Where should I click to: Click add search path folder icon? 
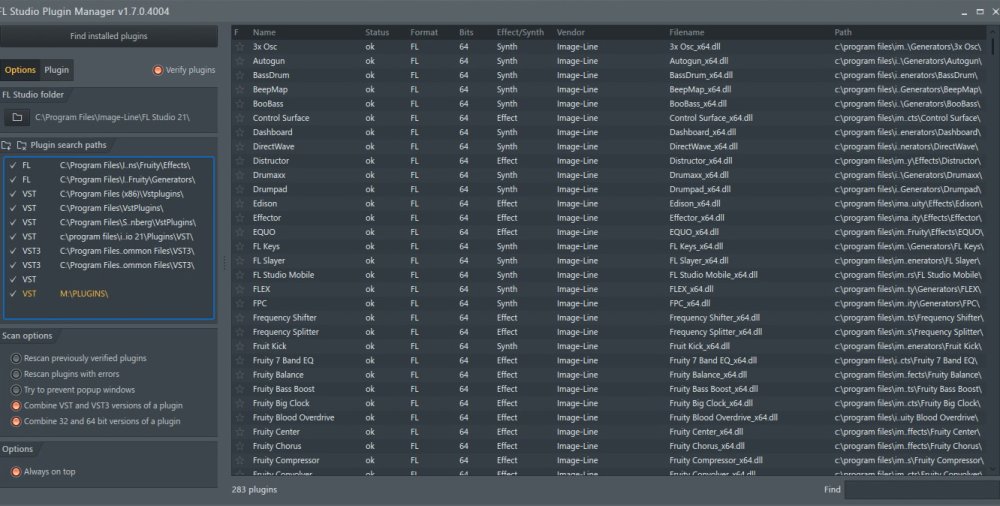[6, 145]
